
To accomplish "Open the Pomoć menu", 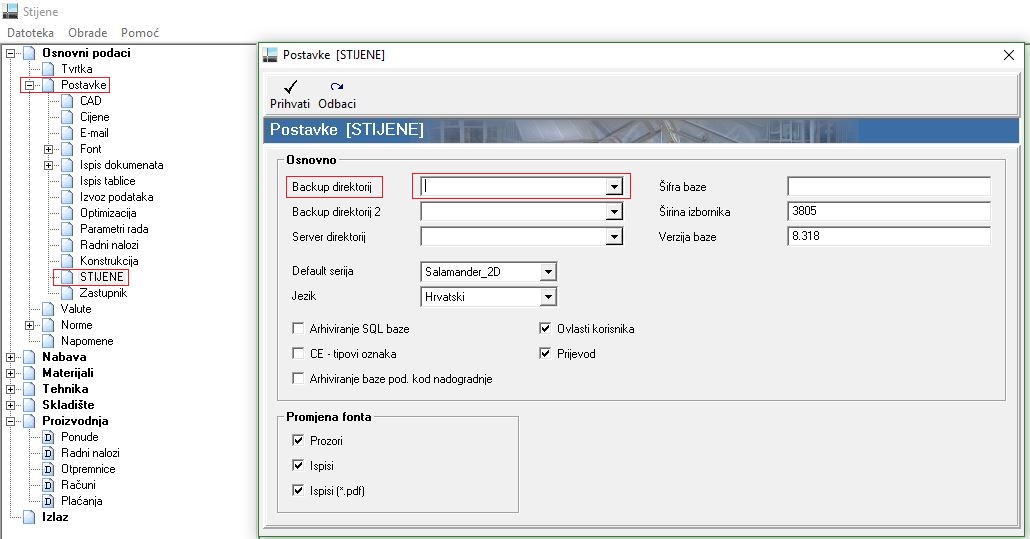I will point(139,32).
